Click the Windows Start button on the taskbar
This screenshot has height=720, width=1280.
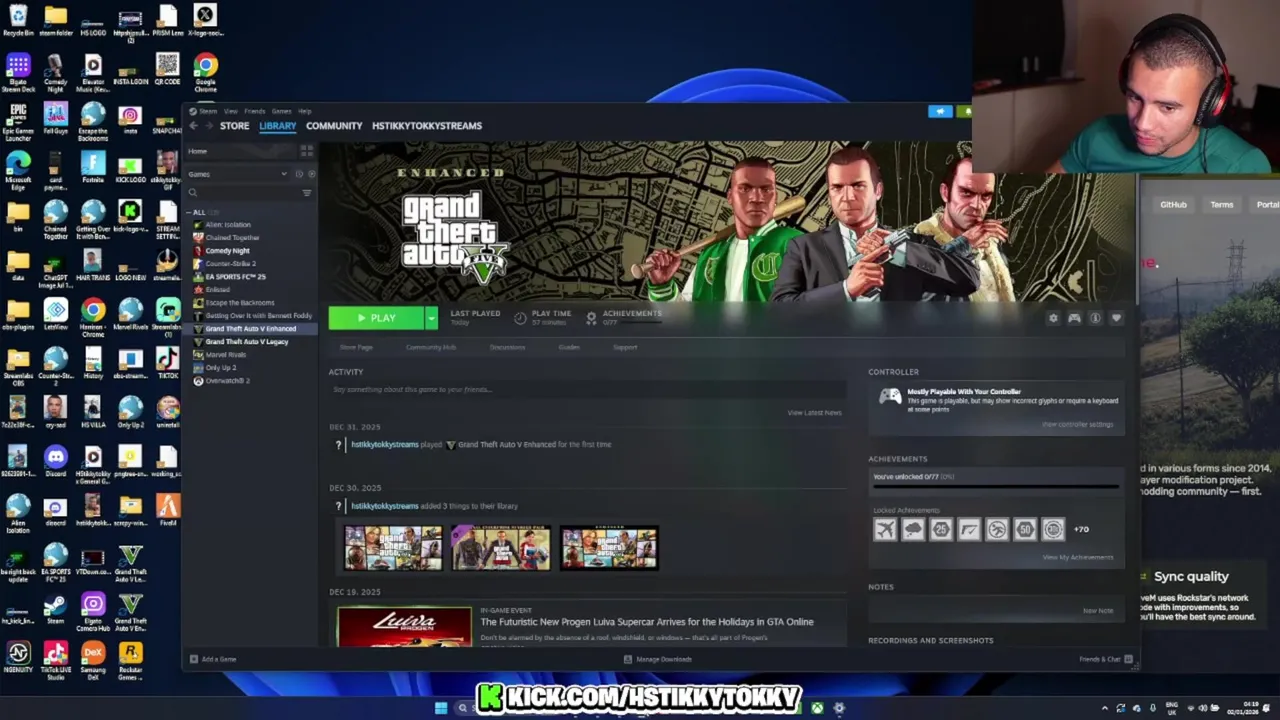coord(441,708)
